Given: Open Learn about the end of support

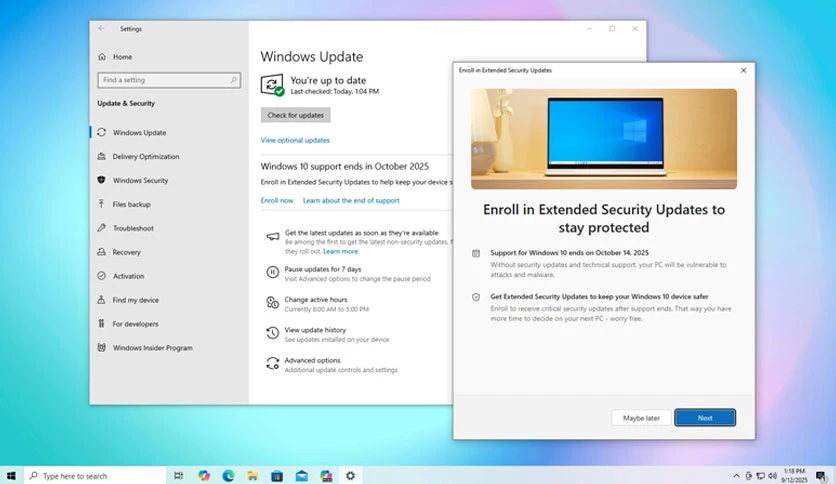Looking at the screenshot, I should pyautogui.click(x=351, y=200).
